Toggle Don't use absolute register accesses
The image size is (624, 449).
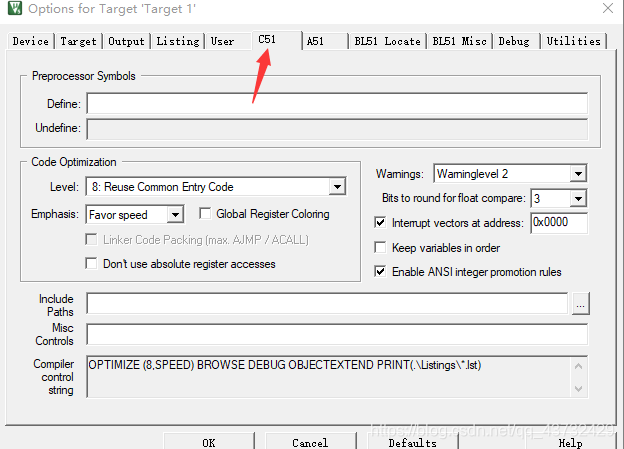coord(92,264)
